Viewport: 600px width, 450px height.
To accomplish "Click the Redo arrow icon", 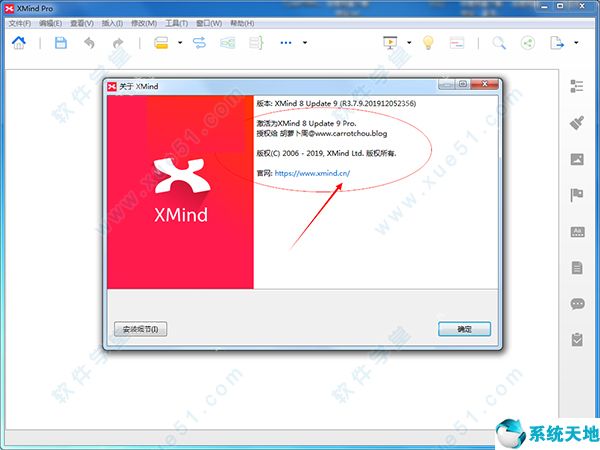I will pyautogui.click(x=118, y=43).
